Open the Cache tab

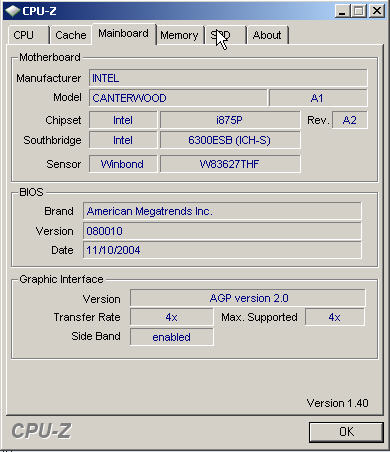(x=71, y=35)
